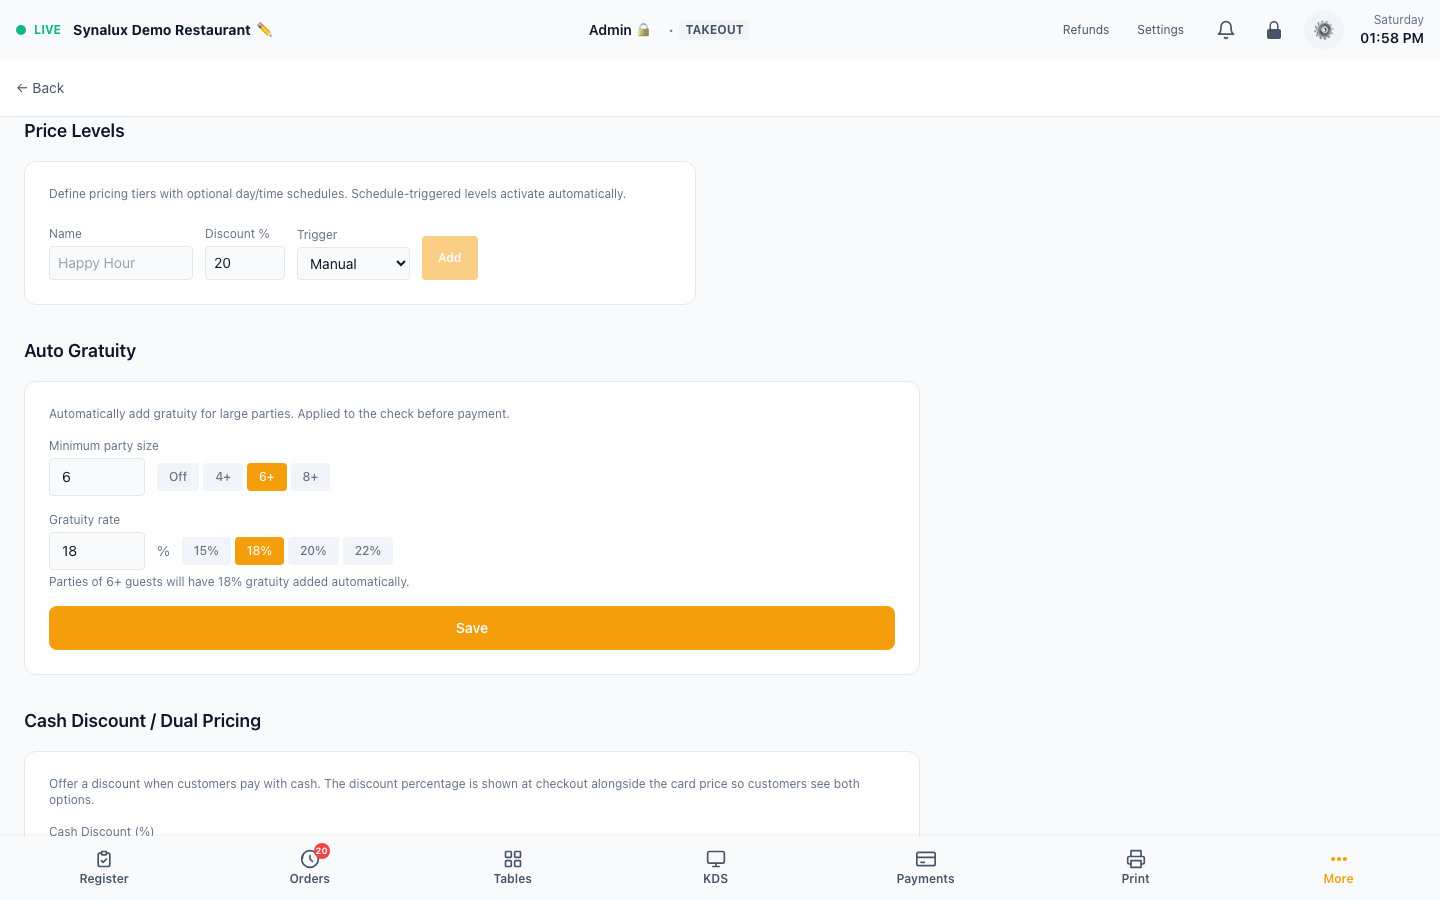Click the Tables grid icon
Image resolution: width=1440 pixels, height=900 pixels.
click(x=513, y=859)
